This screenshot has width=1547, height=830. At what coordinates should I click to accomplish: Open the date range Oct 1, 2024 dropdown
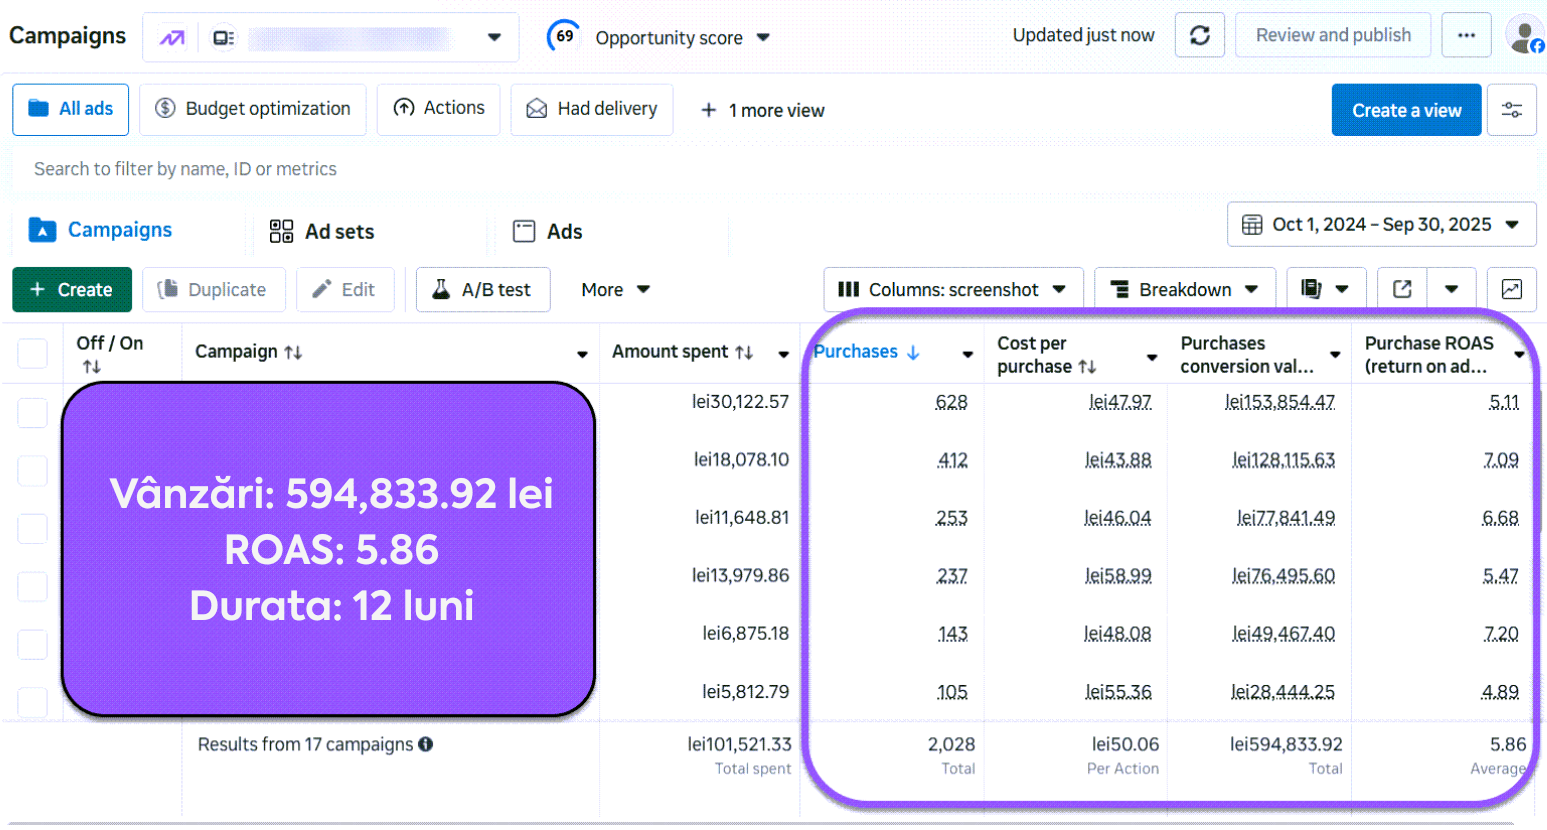[x=1382, y=225]
